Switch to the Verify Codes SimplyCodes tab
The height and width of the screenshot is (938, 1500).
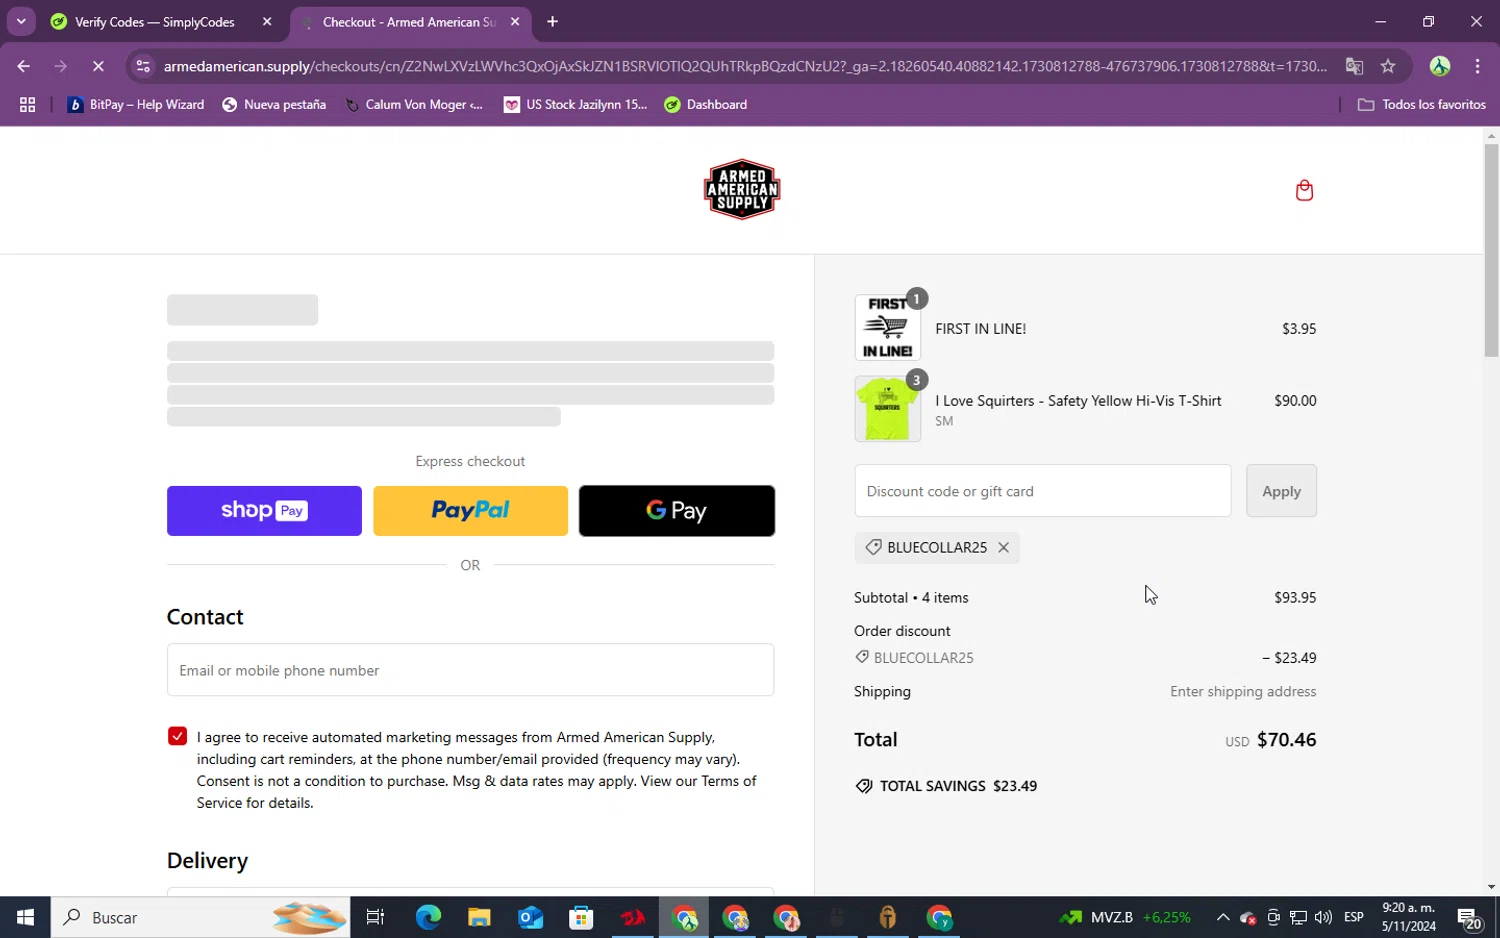[x=155, y=22]
